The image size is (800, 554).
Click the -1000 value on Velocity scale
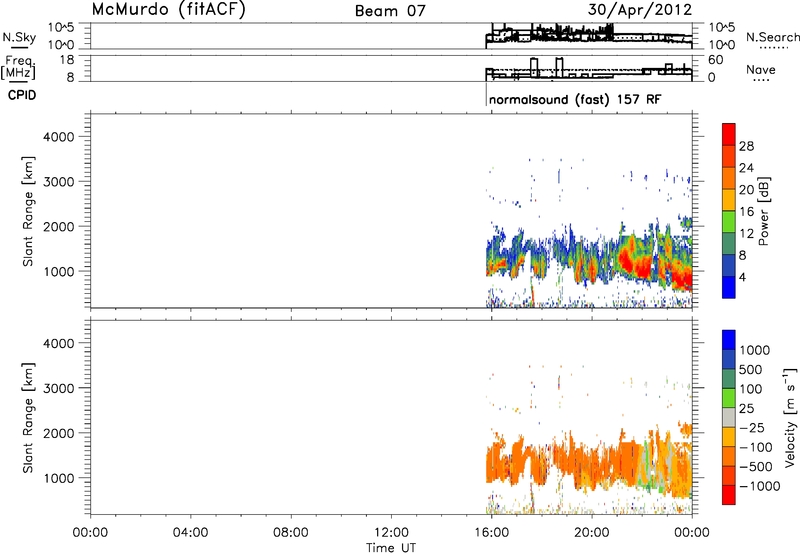click(760, 486)
